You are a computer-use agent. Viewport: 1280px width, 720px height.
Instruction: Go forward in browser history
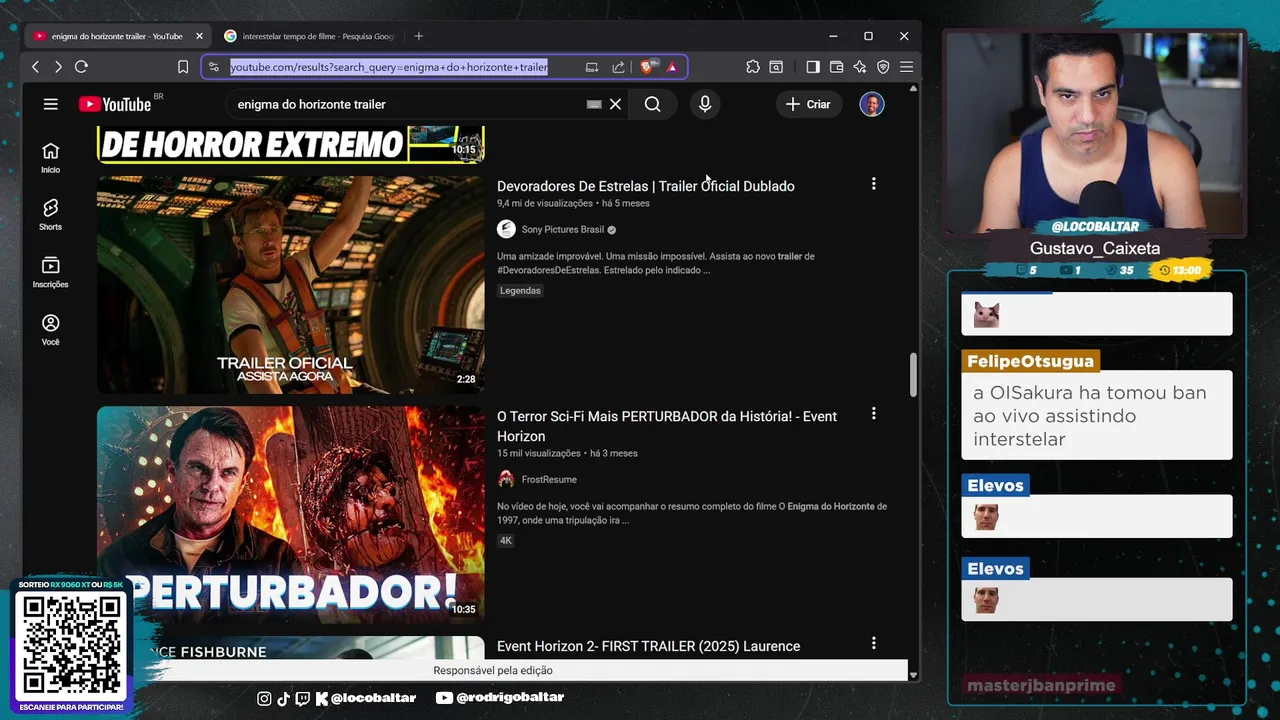click(58, 67)
